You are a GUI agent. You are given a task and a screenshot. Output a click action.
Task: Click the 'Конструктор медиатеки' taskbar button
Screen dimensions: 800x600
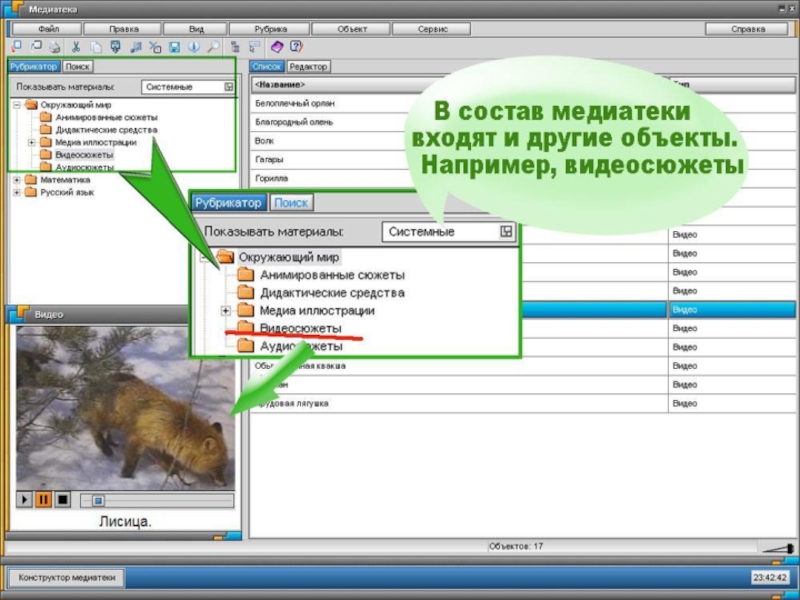pos(67,577)
